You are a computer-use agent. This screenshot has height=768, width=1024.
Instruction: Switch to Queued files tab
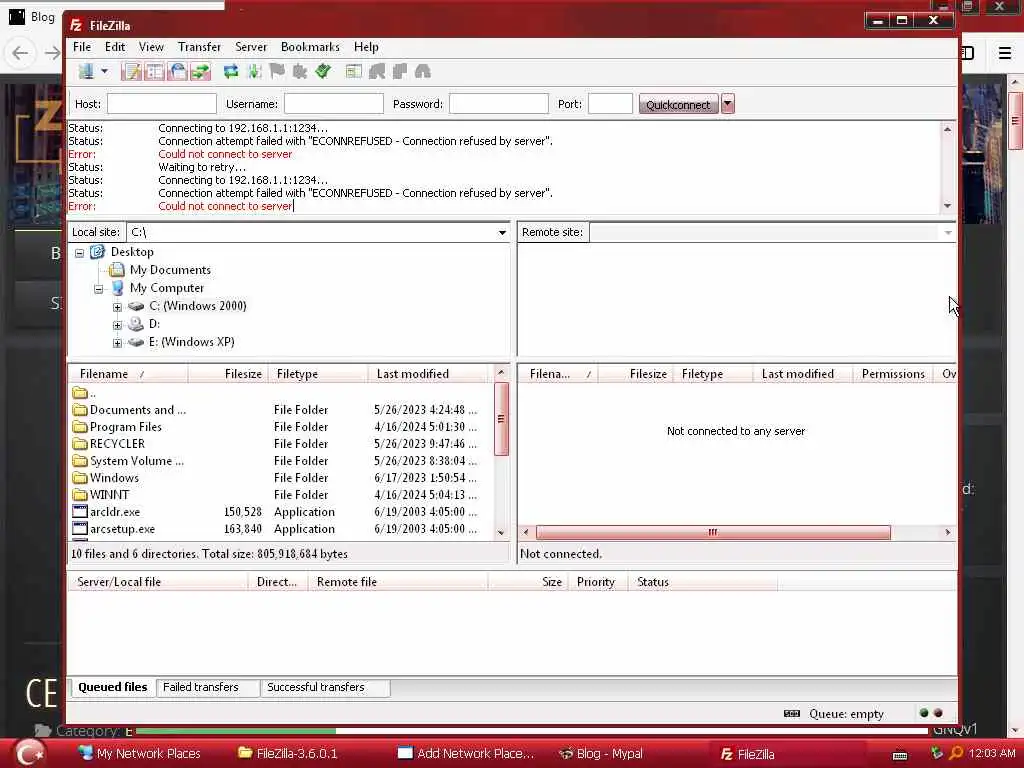point(112,687)
